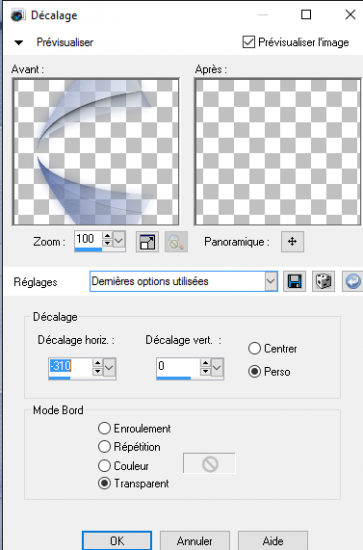Select the Centrer radio button

255,349
